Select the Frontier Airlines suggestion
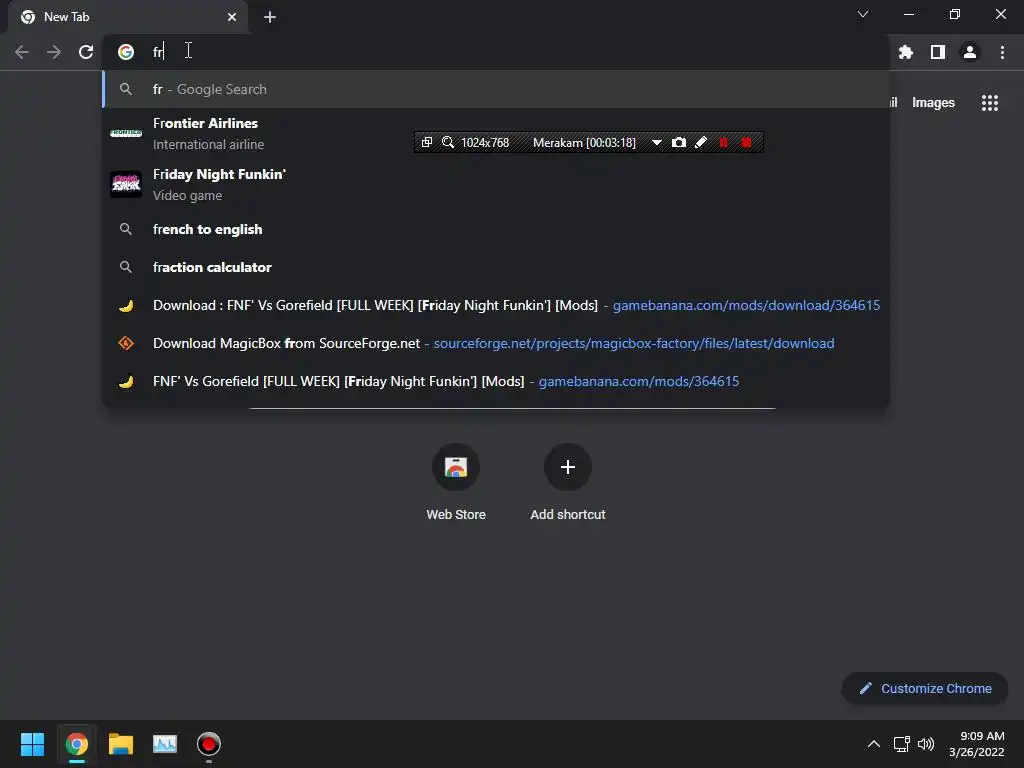The image size is (1024, 768). click(x=496, y=133)
